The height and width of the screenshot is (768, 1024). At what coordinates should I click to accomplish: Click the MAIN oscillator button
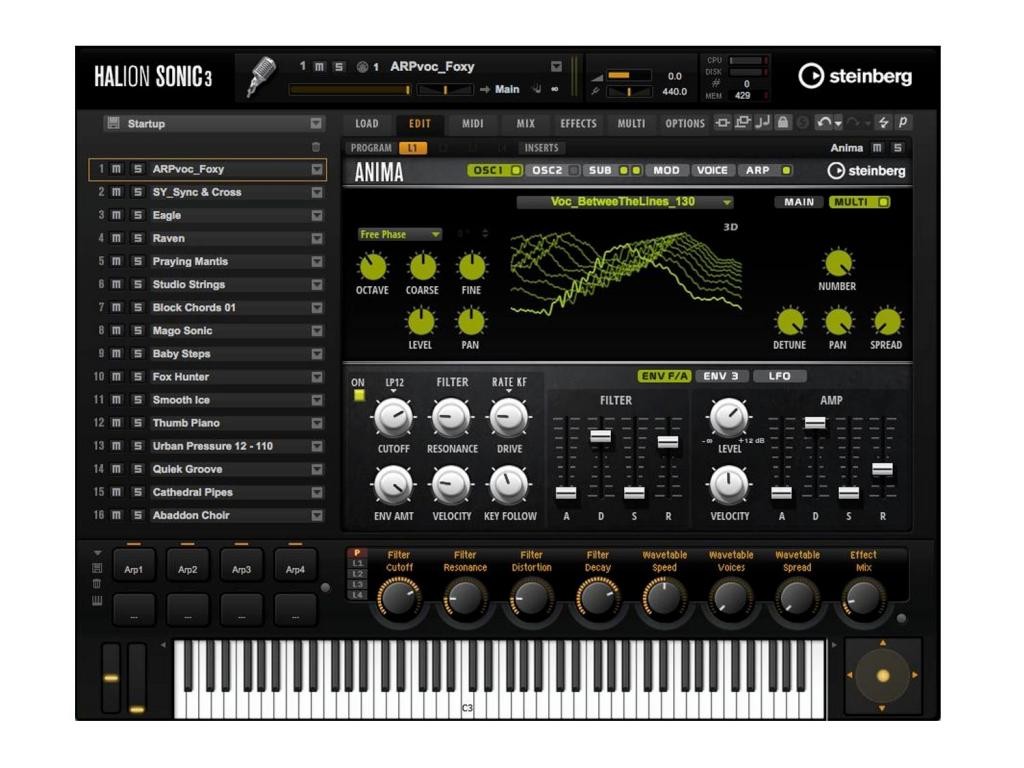click(x=799, y=202)
